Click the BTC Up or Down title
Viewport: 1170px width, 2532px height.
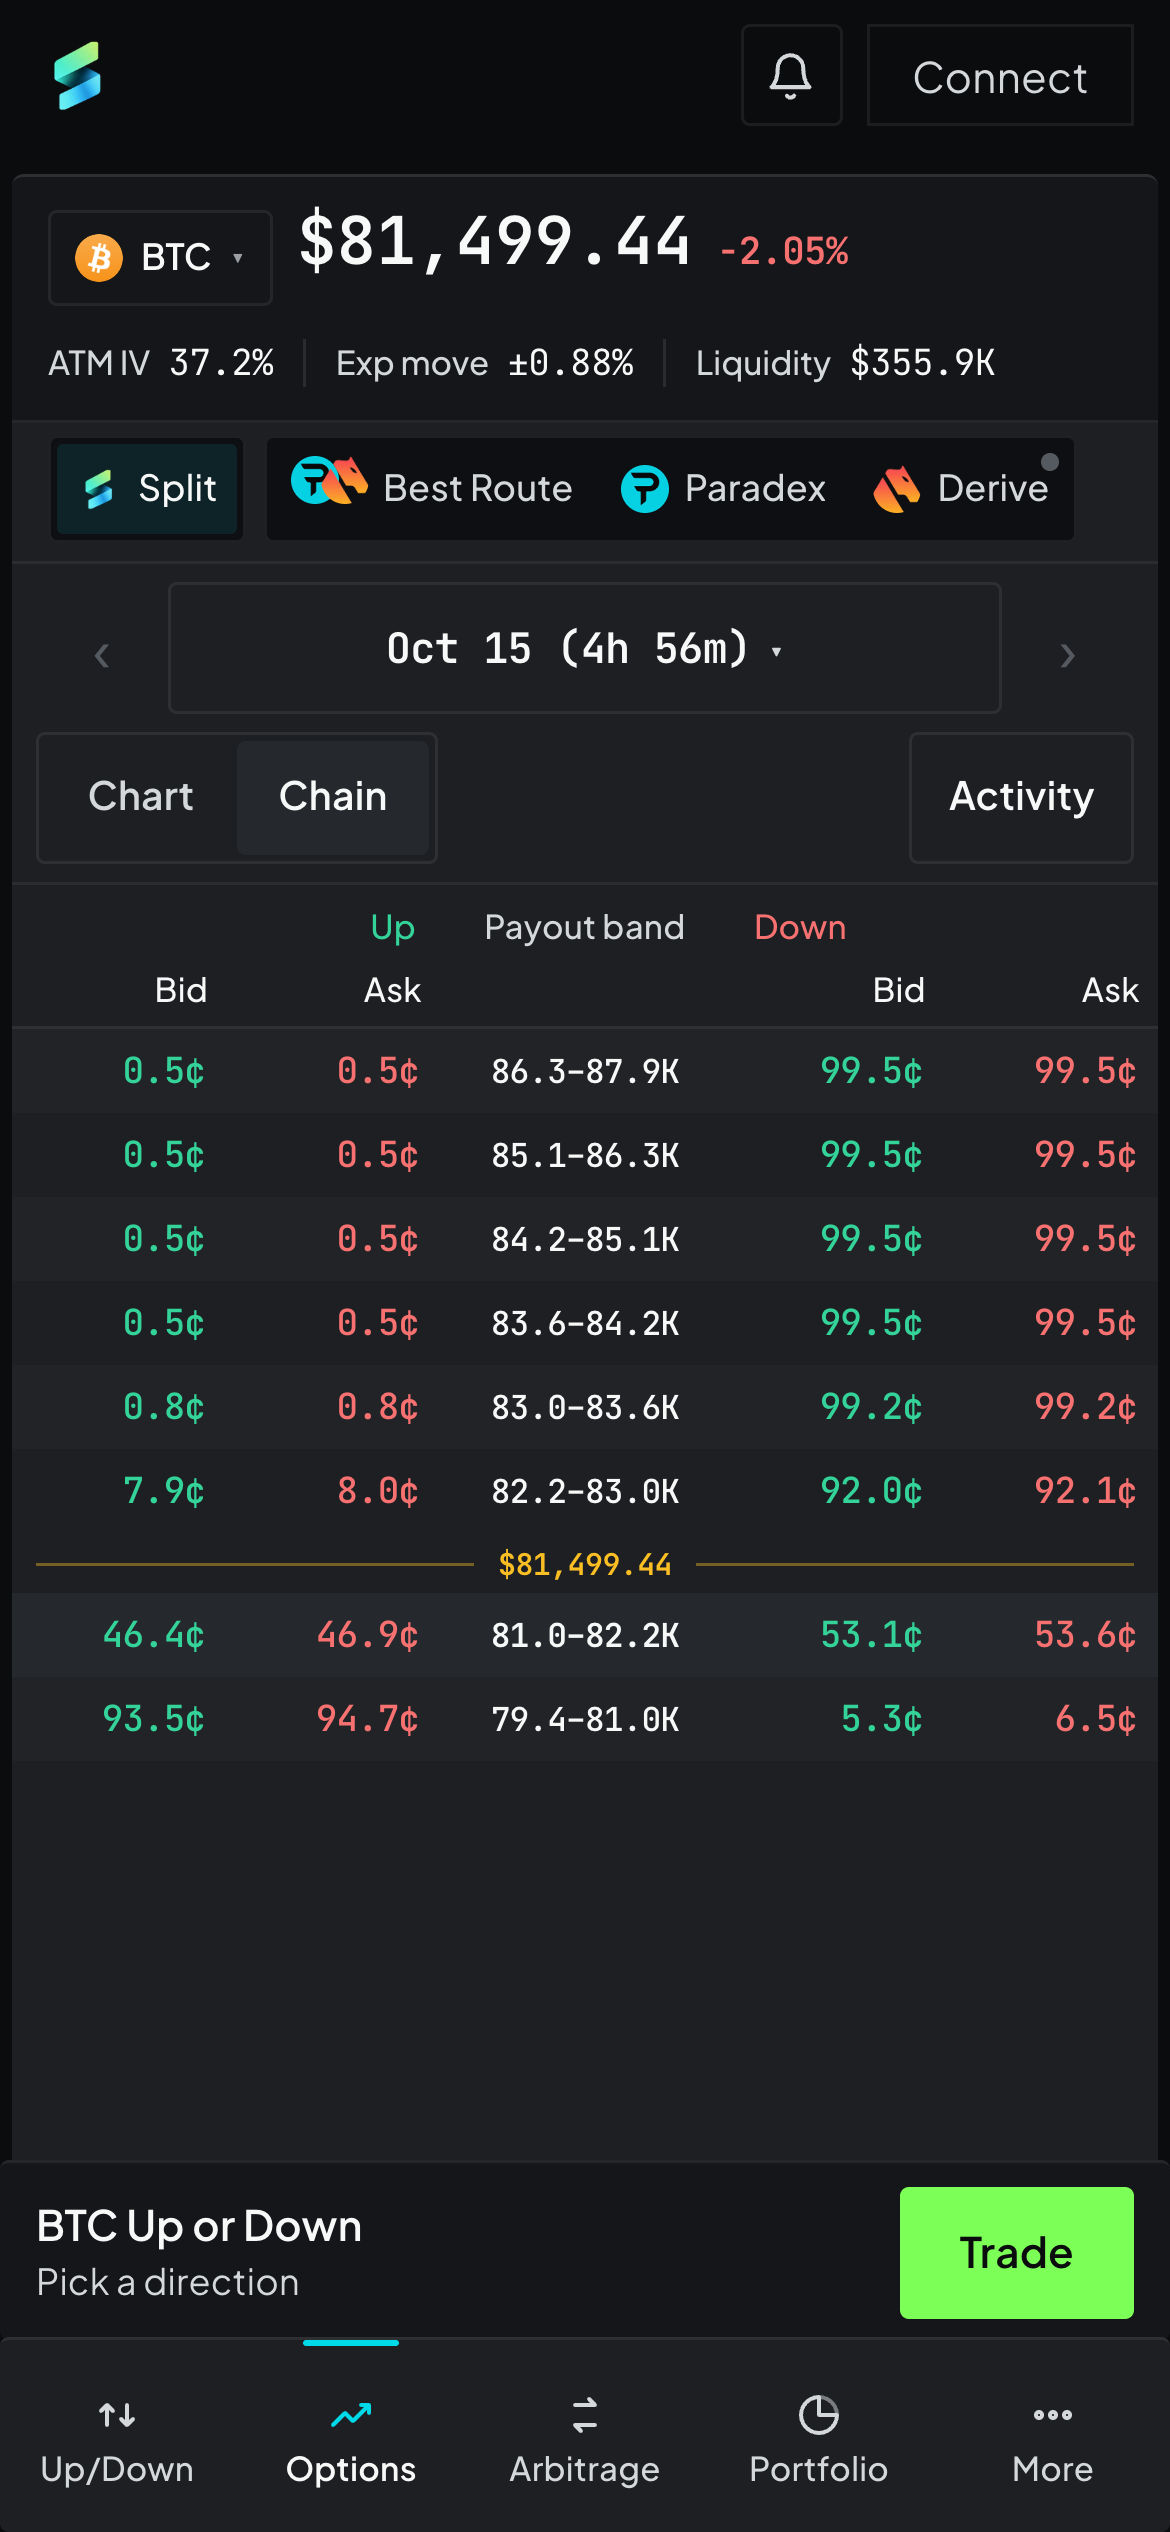(199, 2226)
